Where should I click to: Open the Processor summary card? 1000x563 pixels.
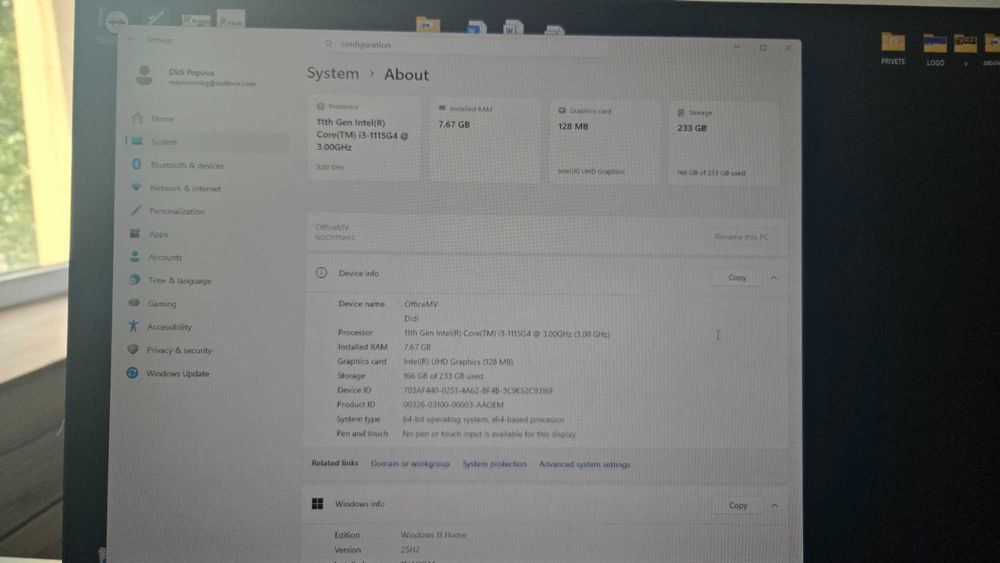click(x=364, y=138)
